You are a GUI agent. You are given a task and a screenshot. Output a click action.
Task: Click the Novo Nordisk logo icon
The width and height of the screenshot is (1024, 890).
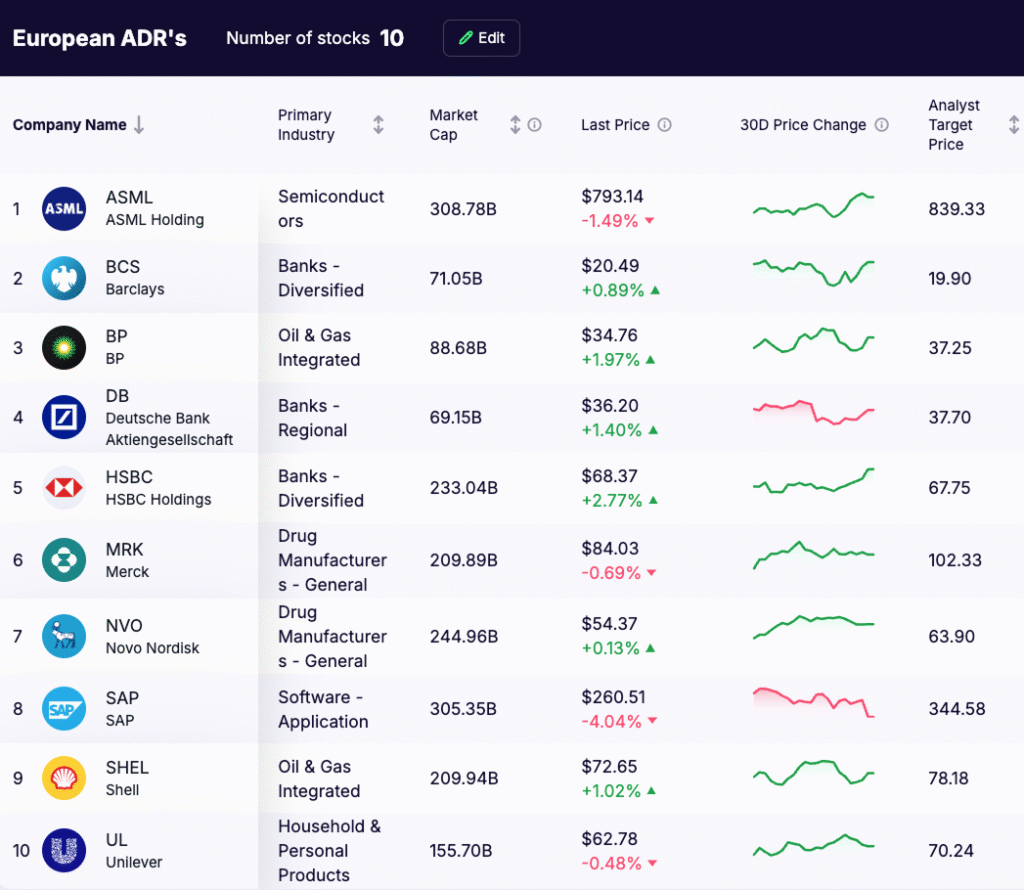click(x=64, y=636)
